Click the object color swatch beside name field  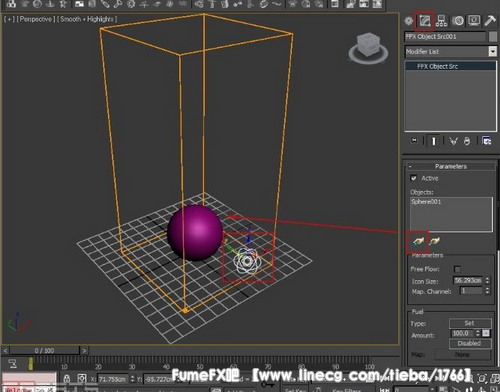coord(493,36)
